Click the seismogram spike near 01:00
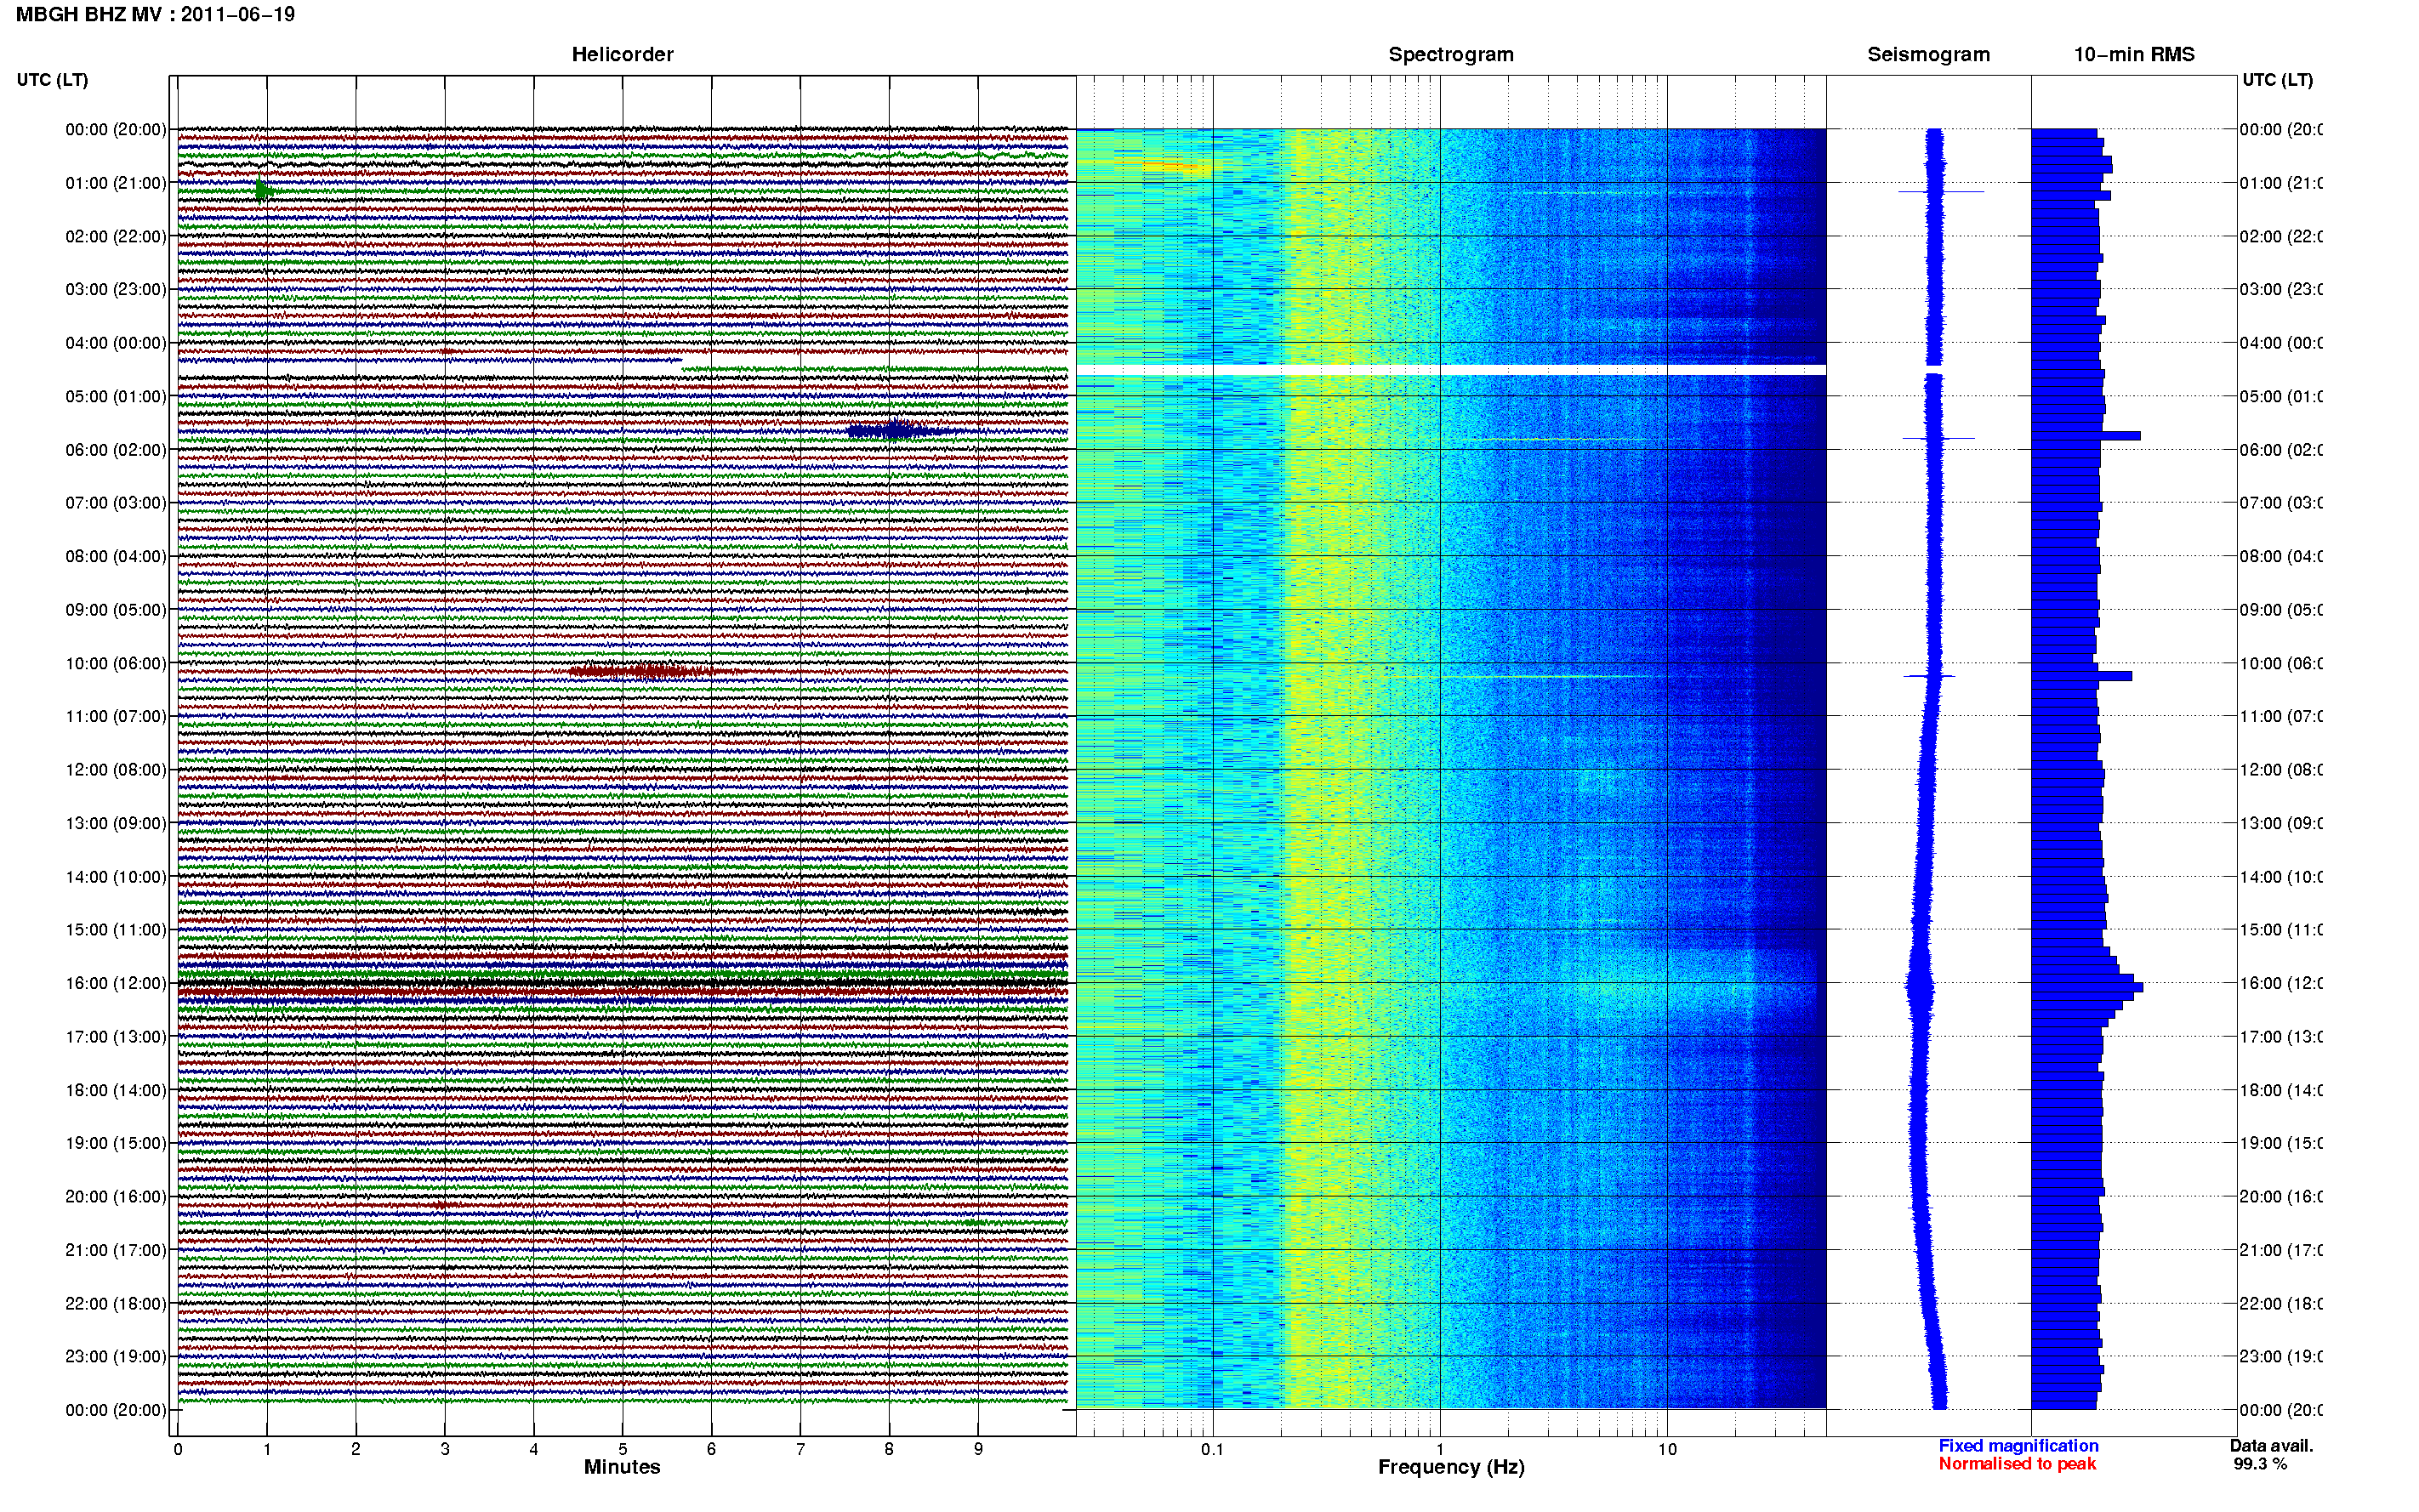 (1940, 191)
